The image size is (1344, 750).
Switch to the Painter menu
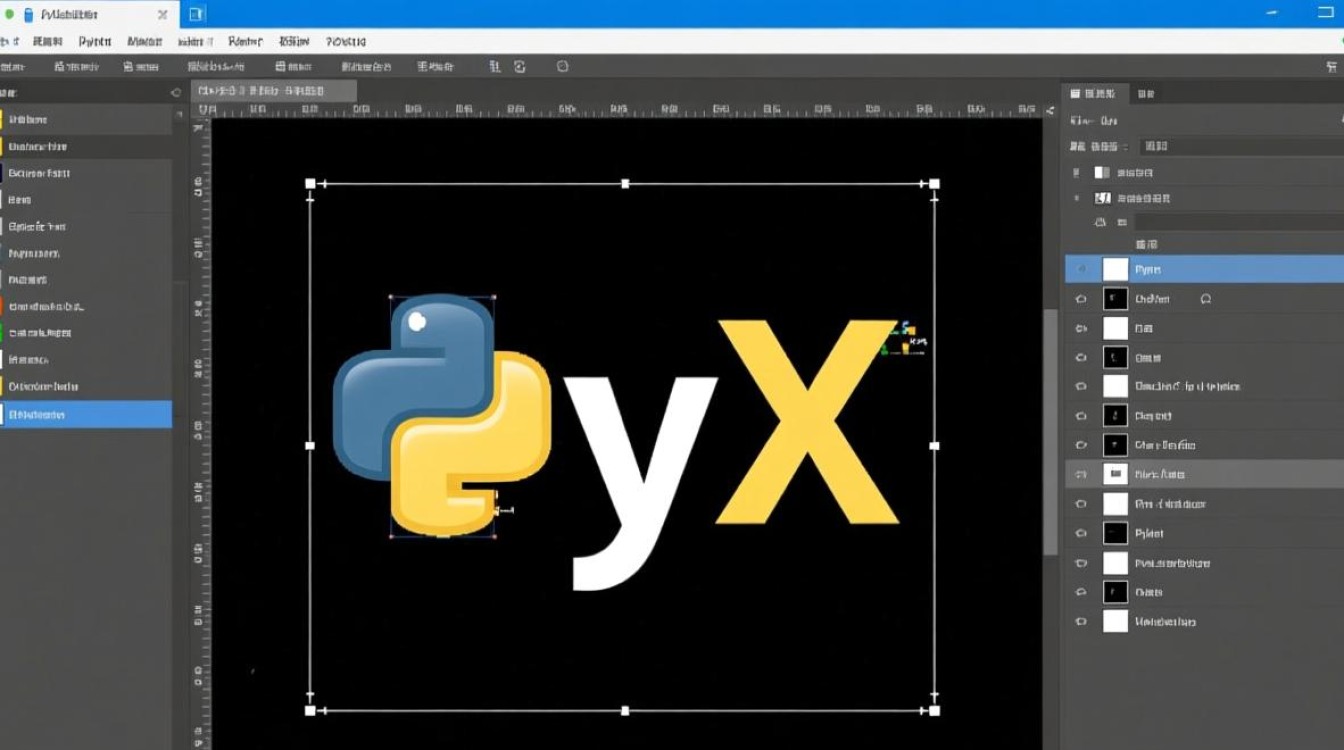point(244,41)
